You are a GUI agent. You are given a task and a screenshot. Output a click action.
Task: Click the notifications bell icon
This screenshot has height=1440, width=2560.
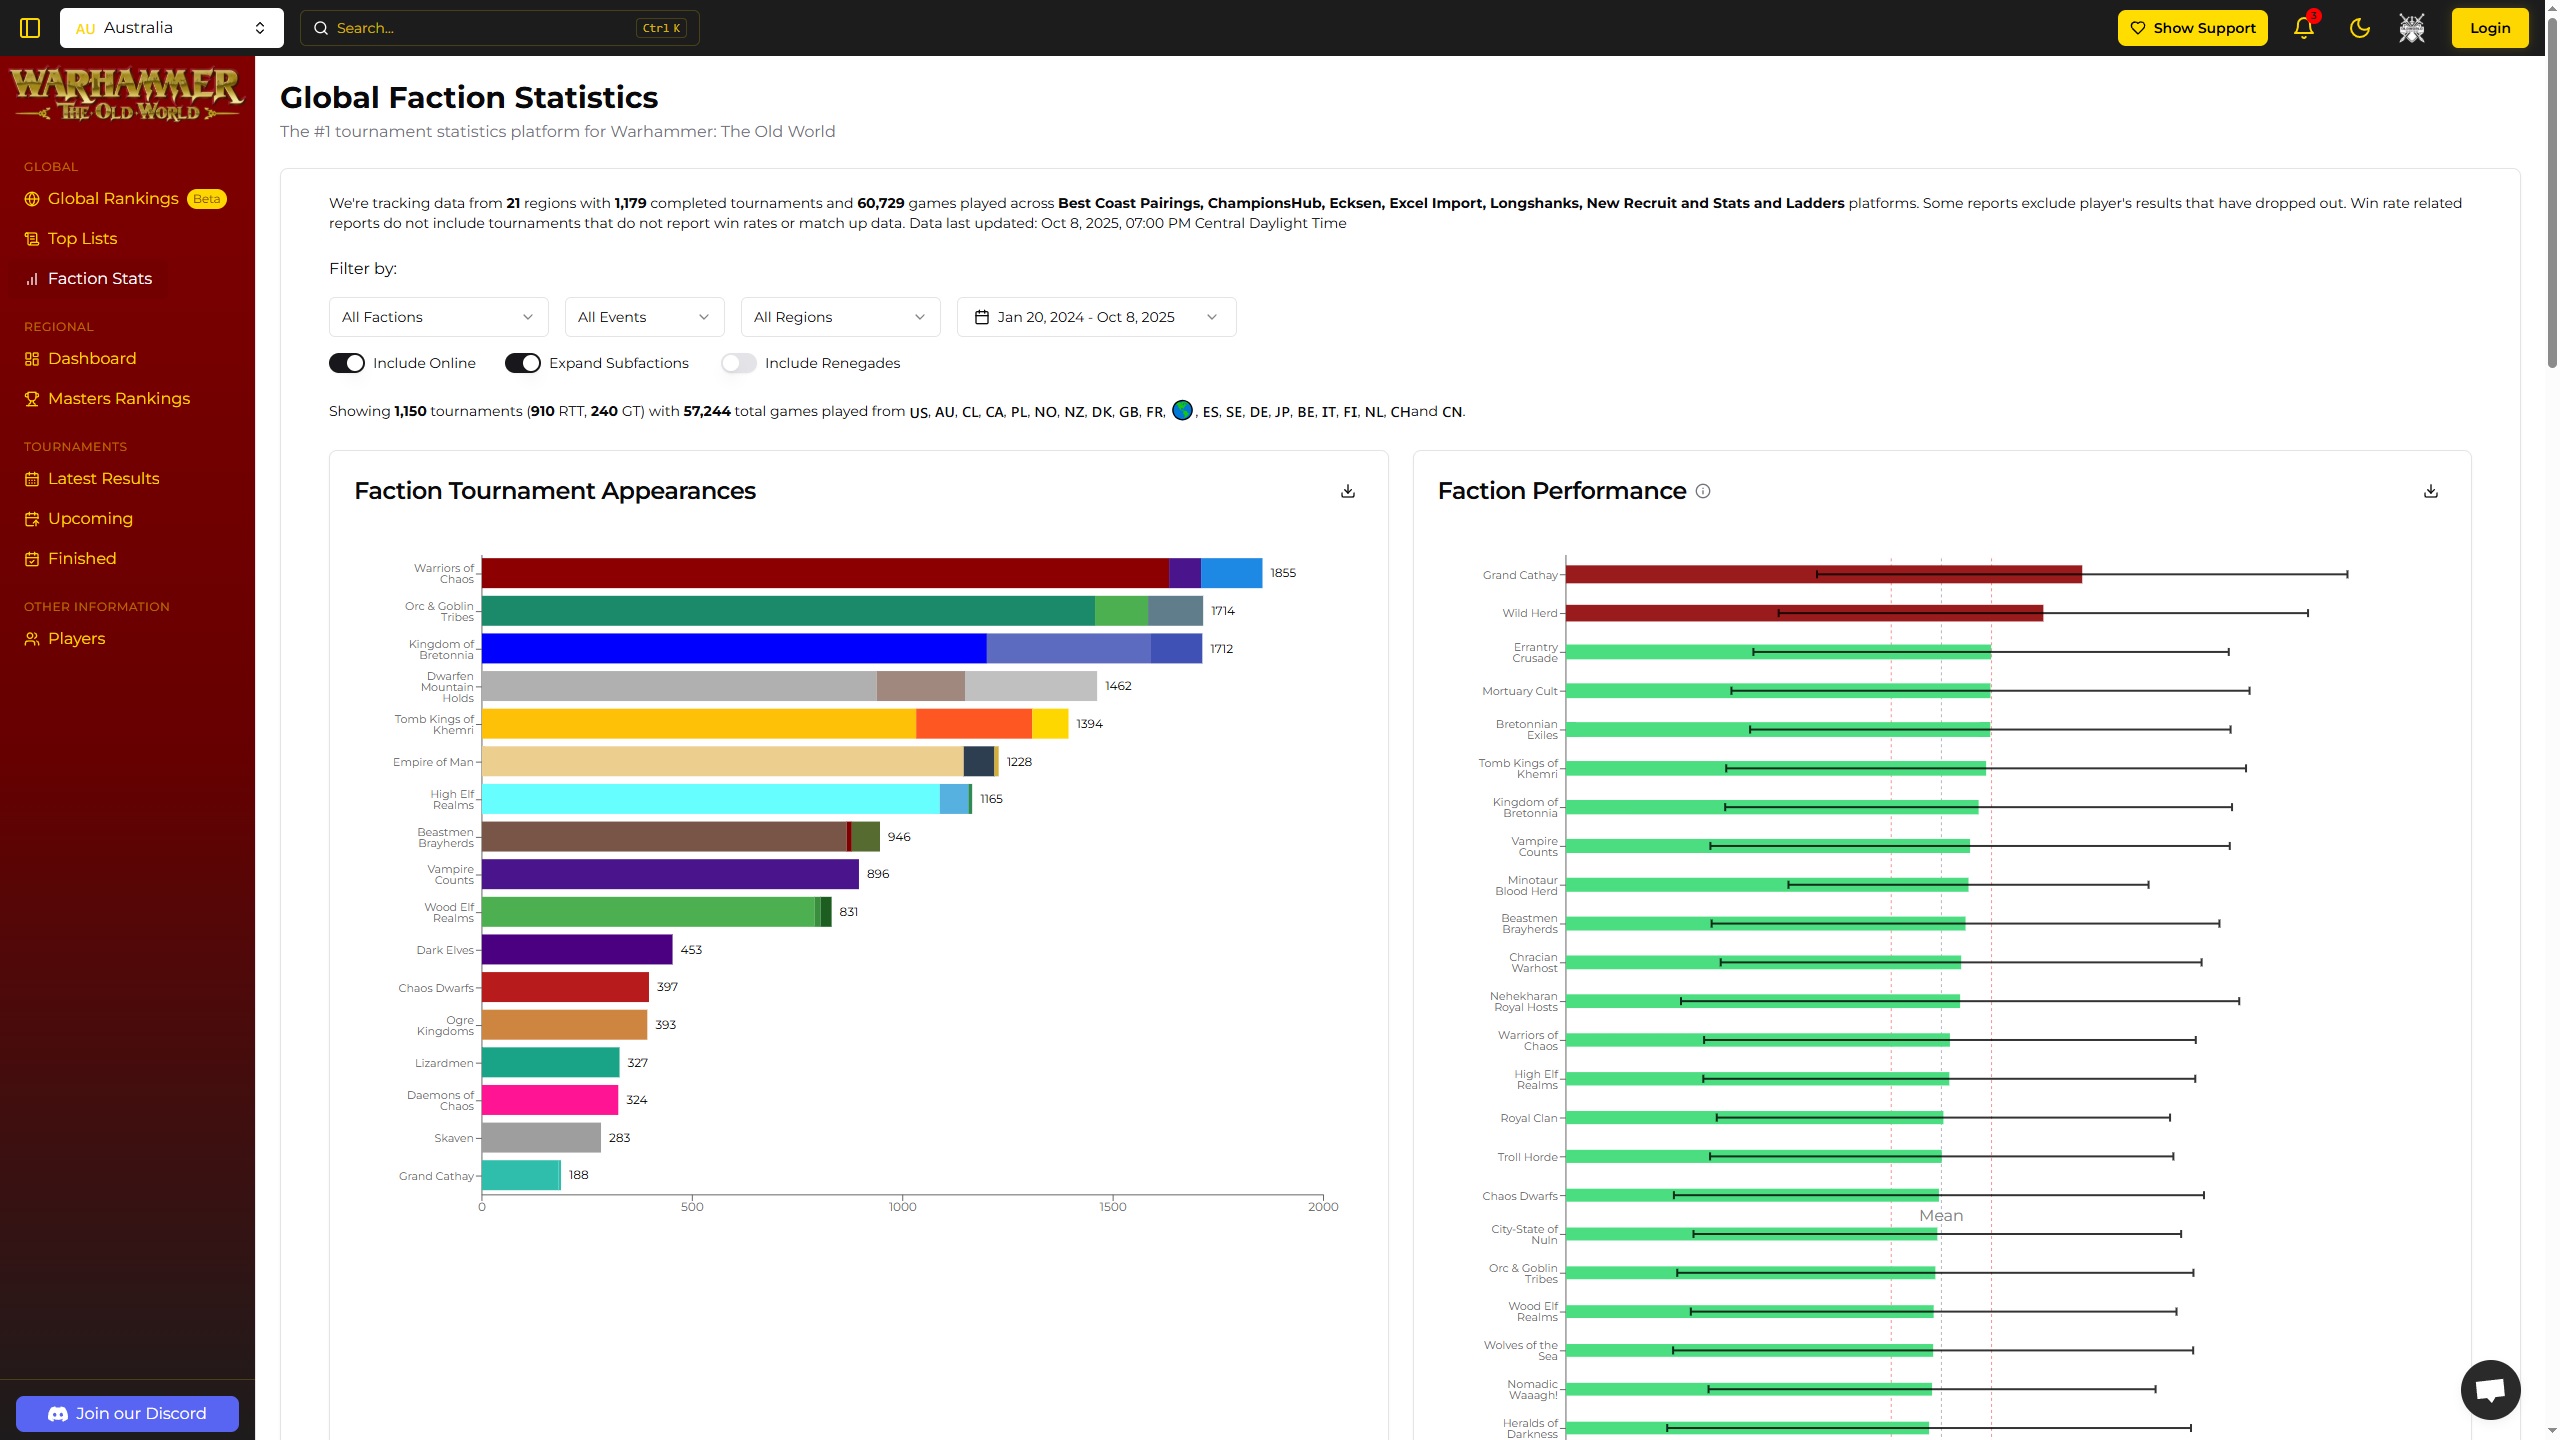coord(2303,28)
